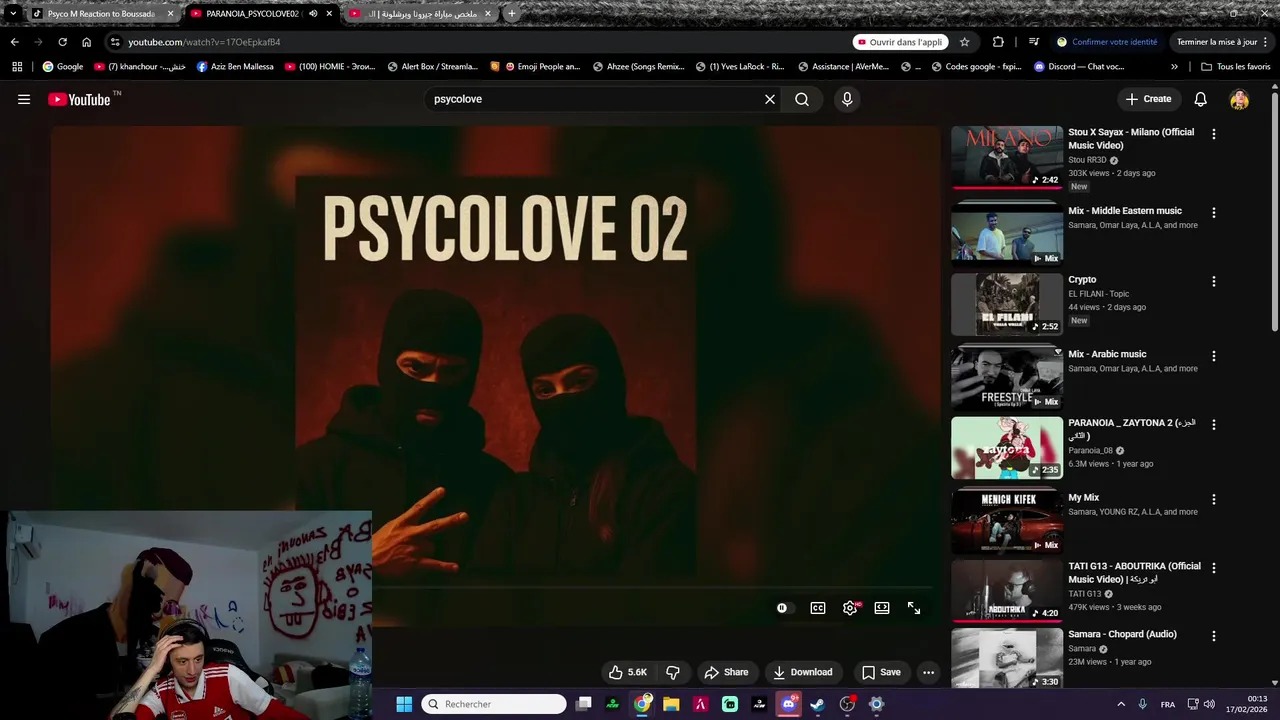Image resolution: width=1280 pixels, height=720 pixels.
Task: Open File Explorer from the taskbar
Action: tap(671, 704)
